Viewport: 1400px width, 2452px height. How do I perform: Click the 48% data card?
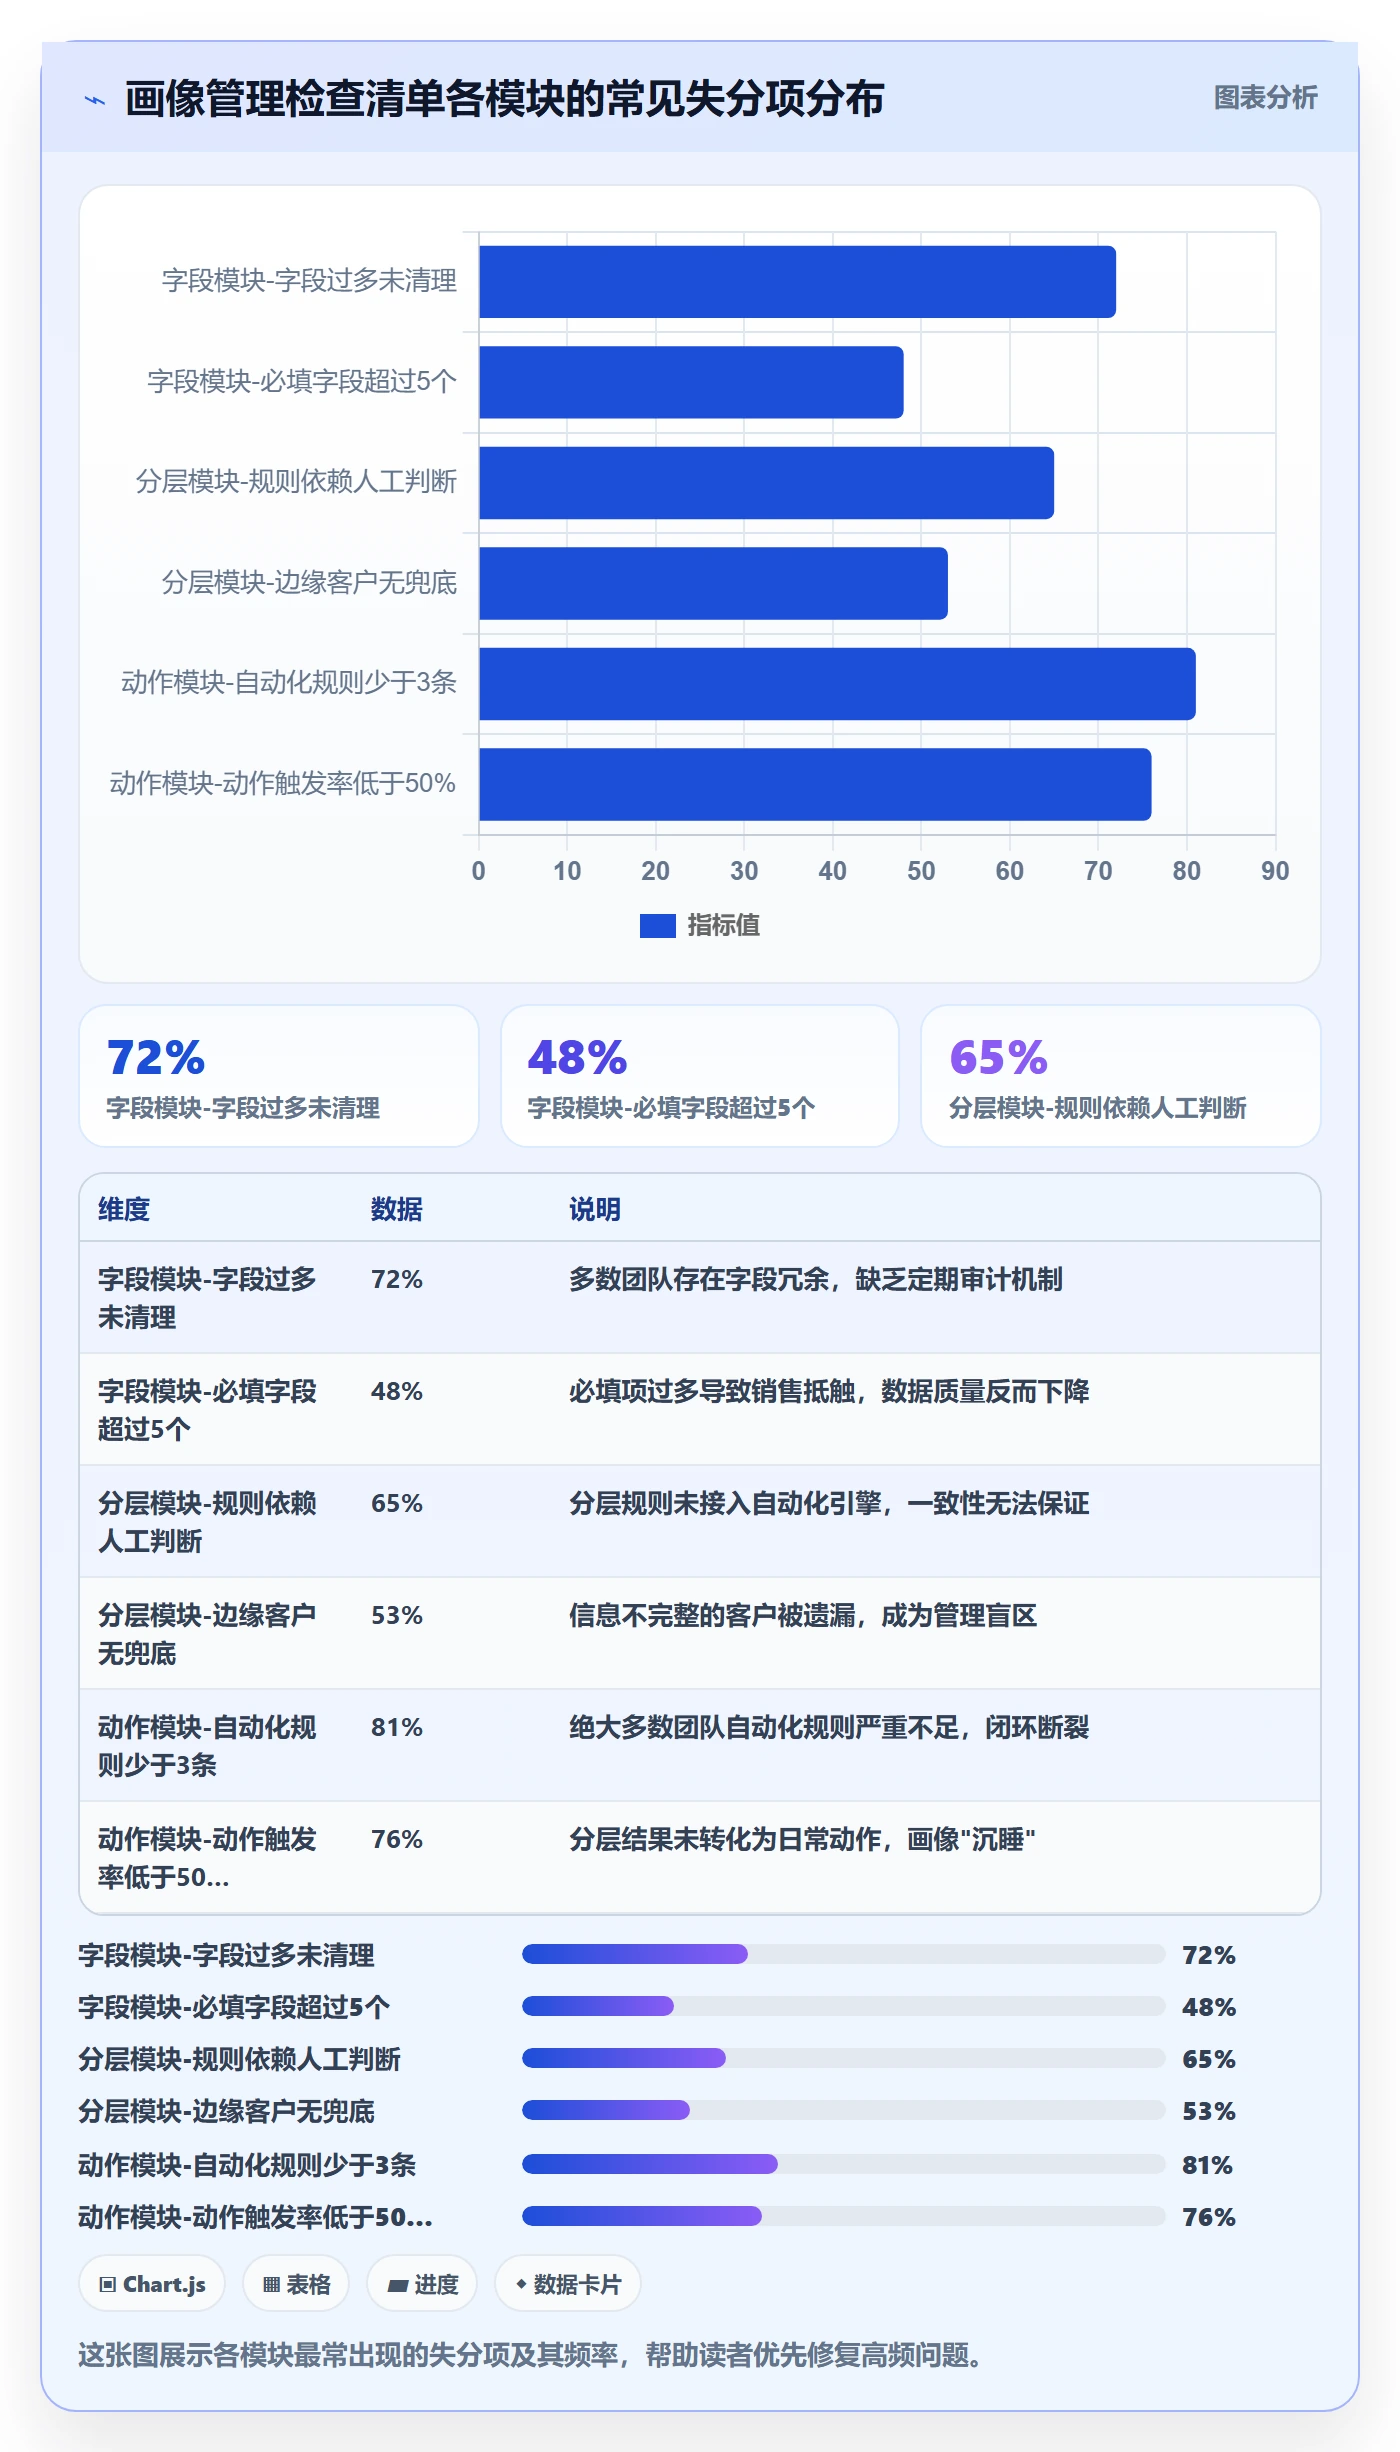coord(700,1076)
